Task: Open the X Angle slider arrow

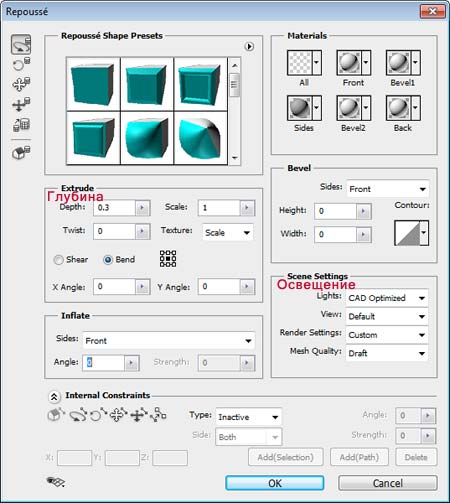Action: coord(143,287)
